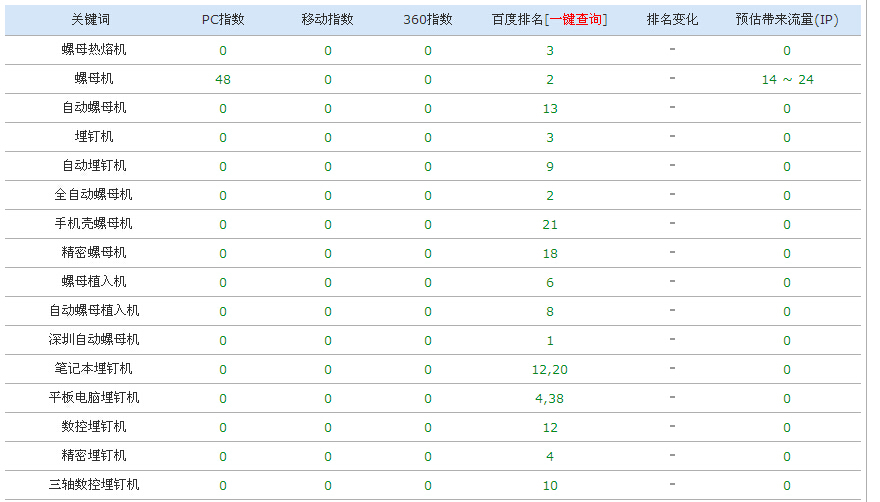880x502 pixels.
Task: Select keyword 自动螺母植入机
Action: [x=94, y=311]
